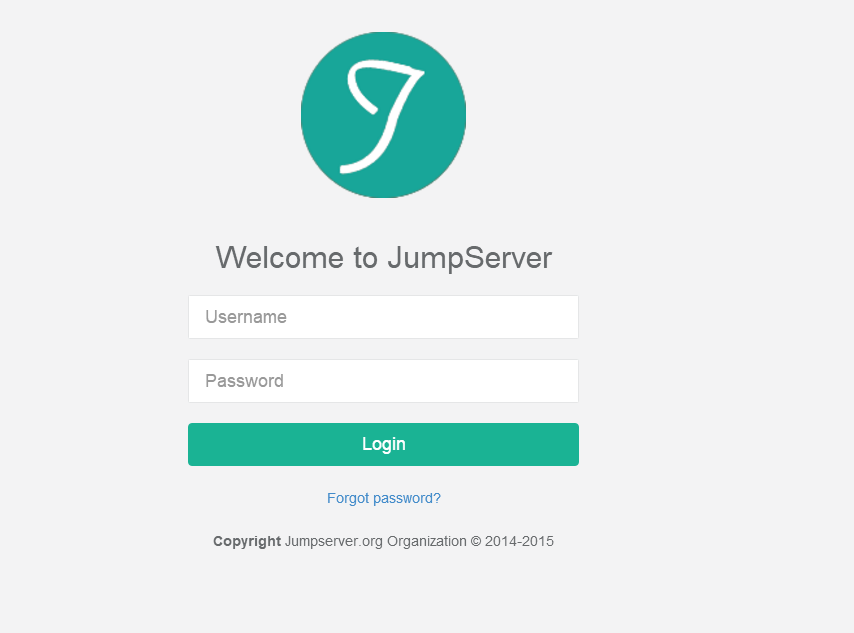This screenshot has height=633, width=854.
Task: Click the bold Copyright word in footer
Action: pos(247,541)
